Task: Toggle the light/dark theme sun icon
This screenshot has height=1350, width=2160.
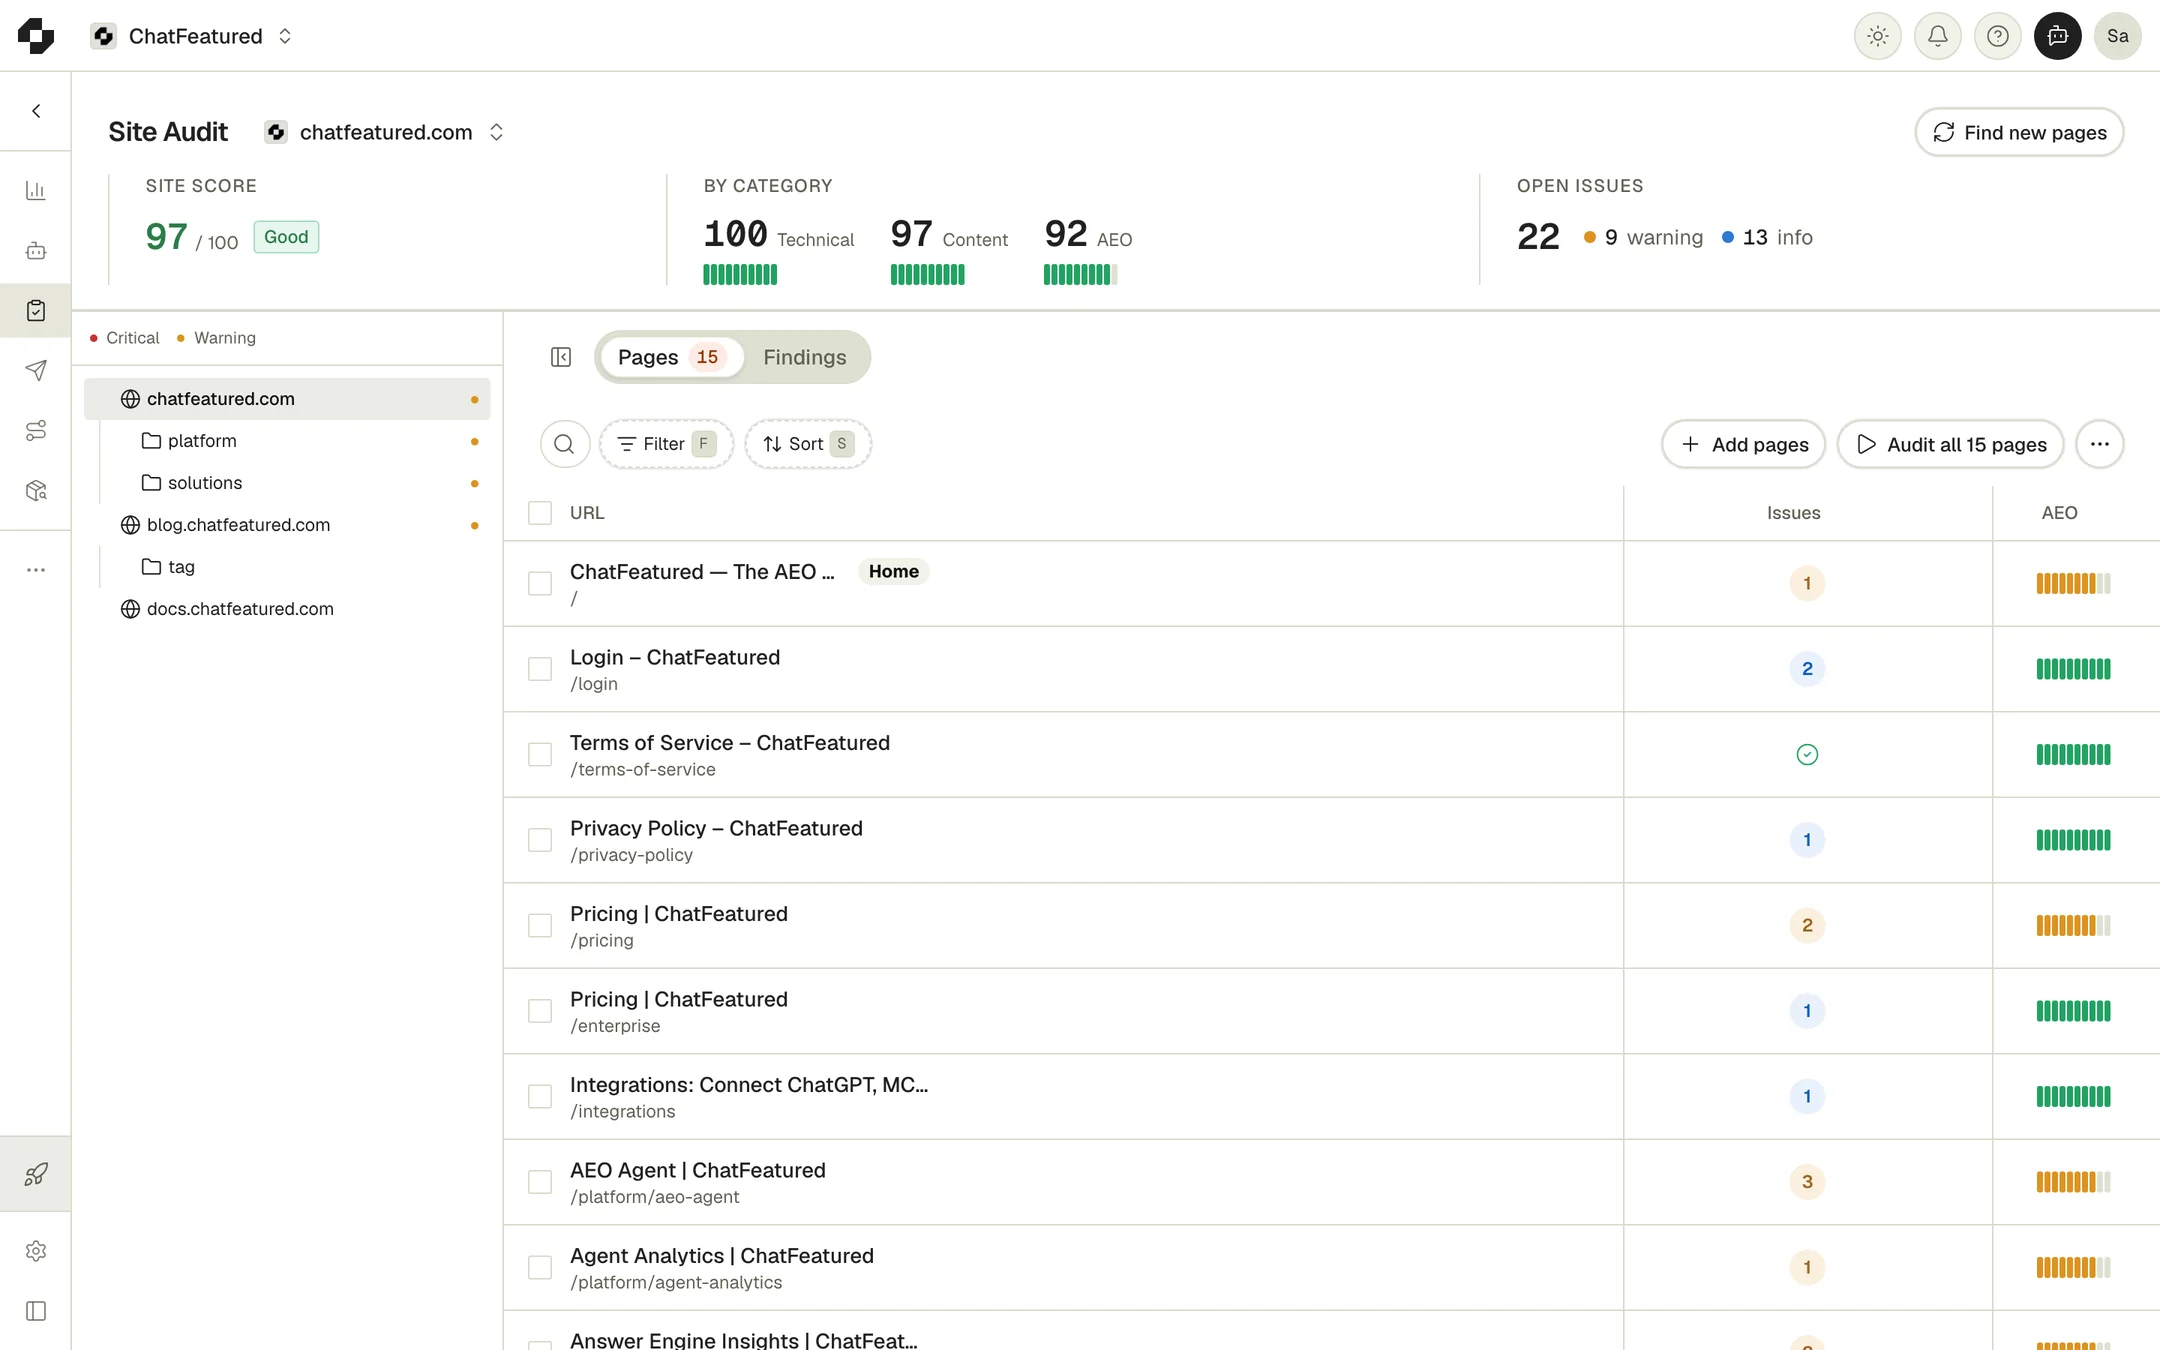Action: pyautogui.click(x=1878, y=36)
